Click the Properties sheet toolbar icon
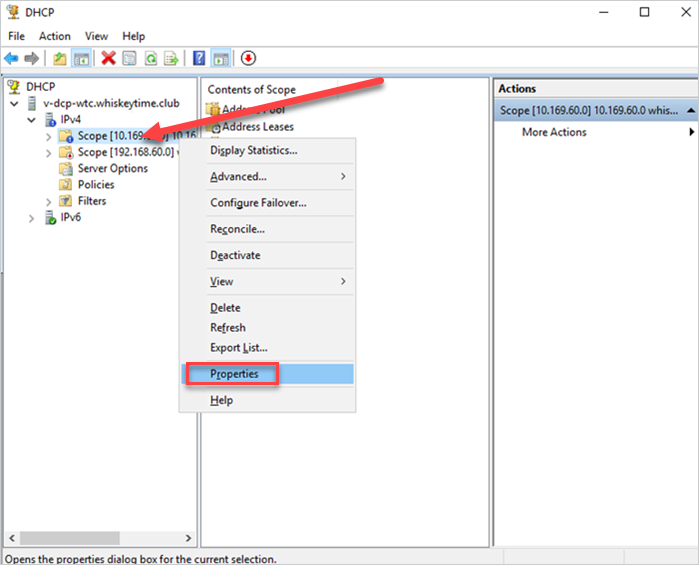699x565 pixels. pyautogui.click(x=129, y=58)
